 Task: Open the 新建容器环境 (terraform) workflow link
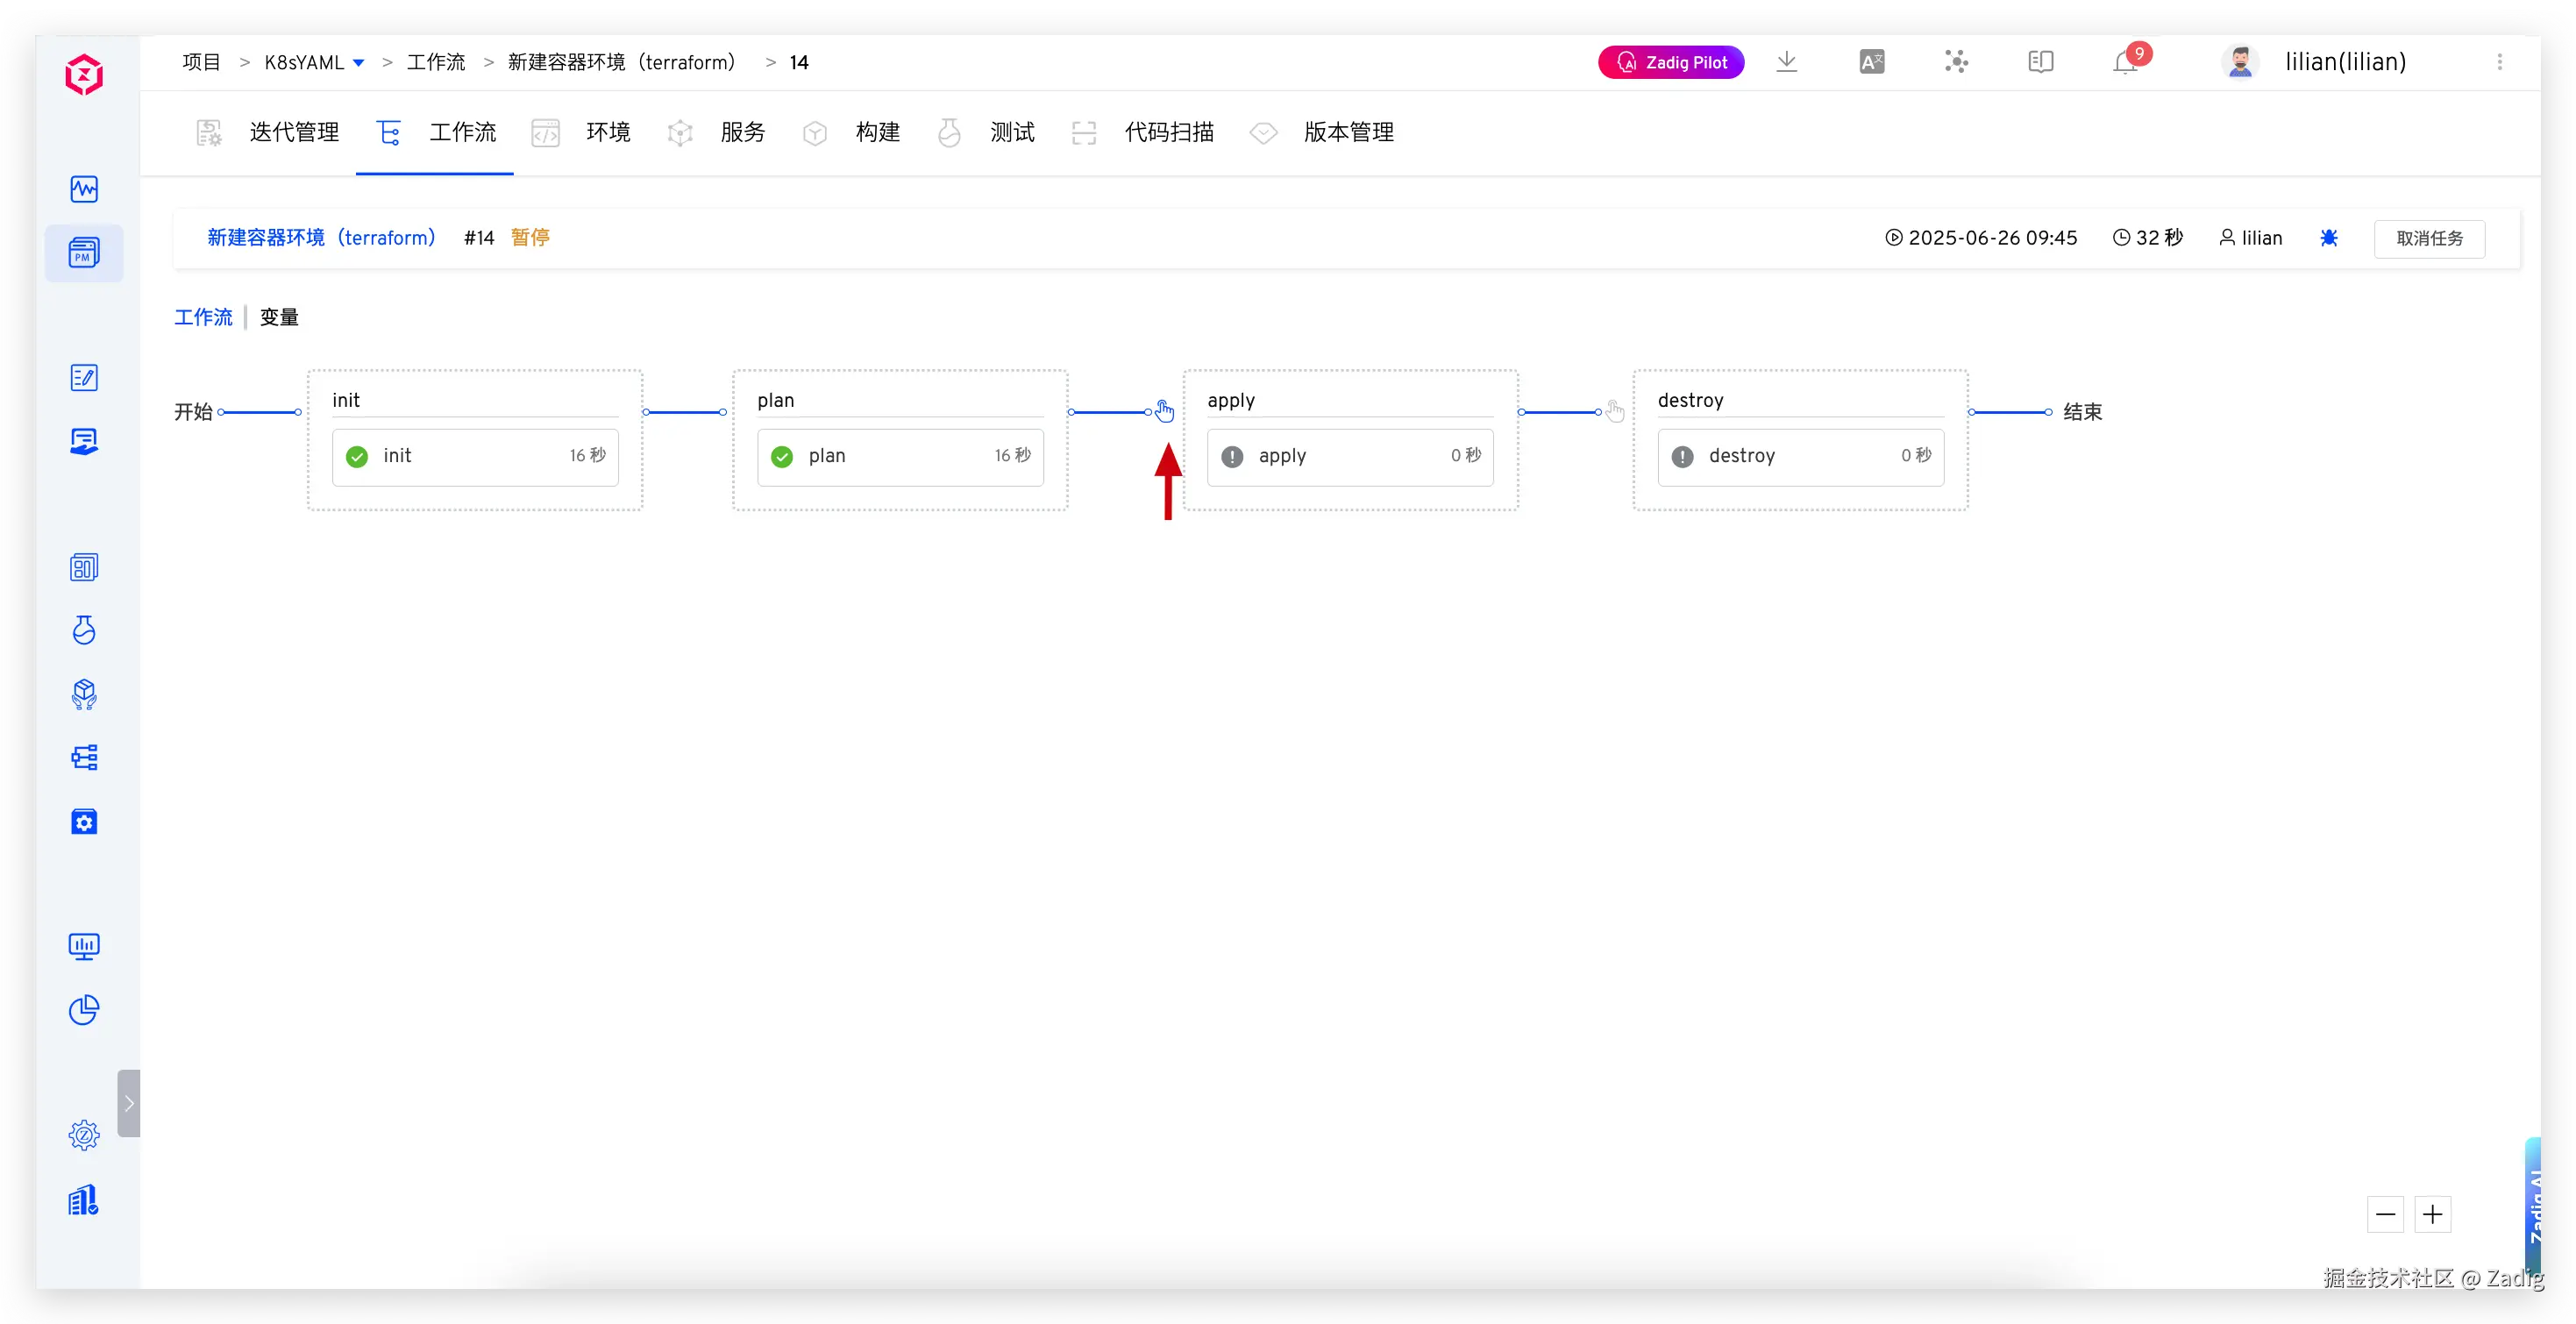coord(322,238)
